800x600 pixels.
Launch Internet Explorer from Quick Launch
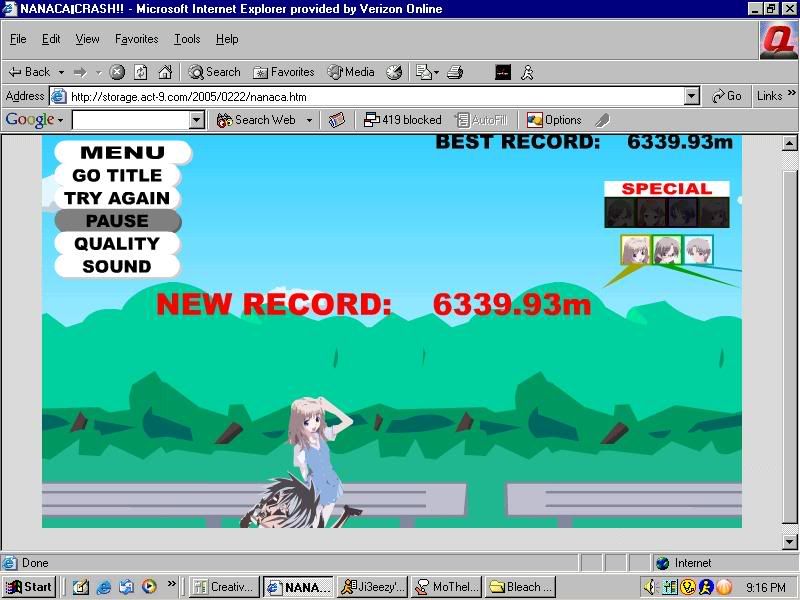[104, 587]
